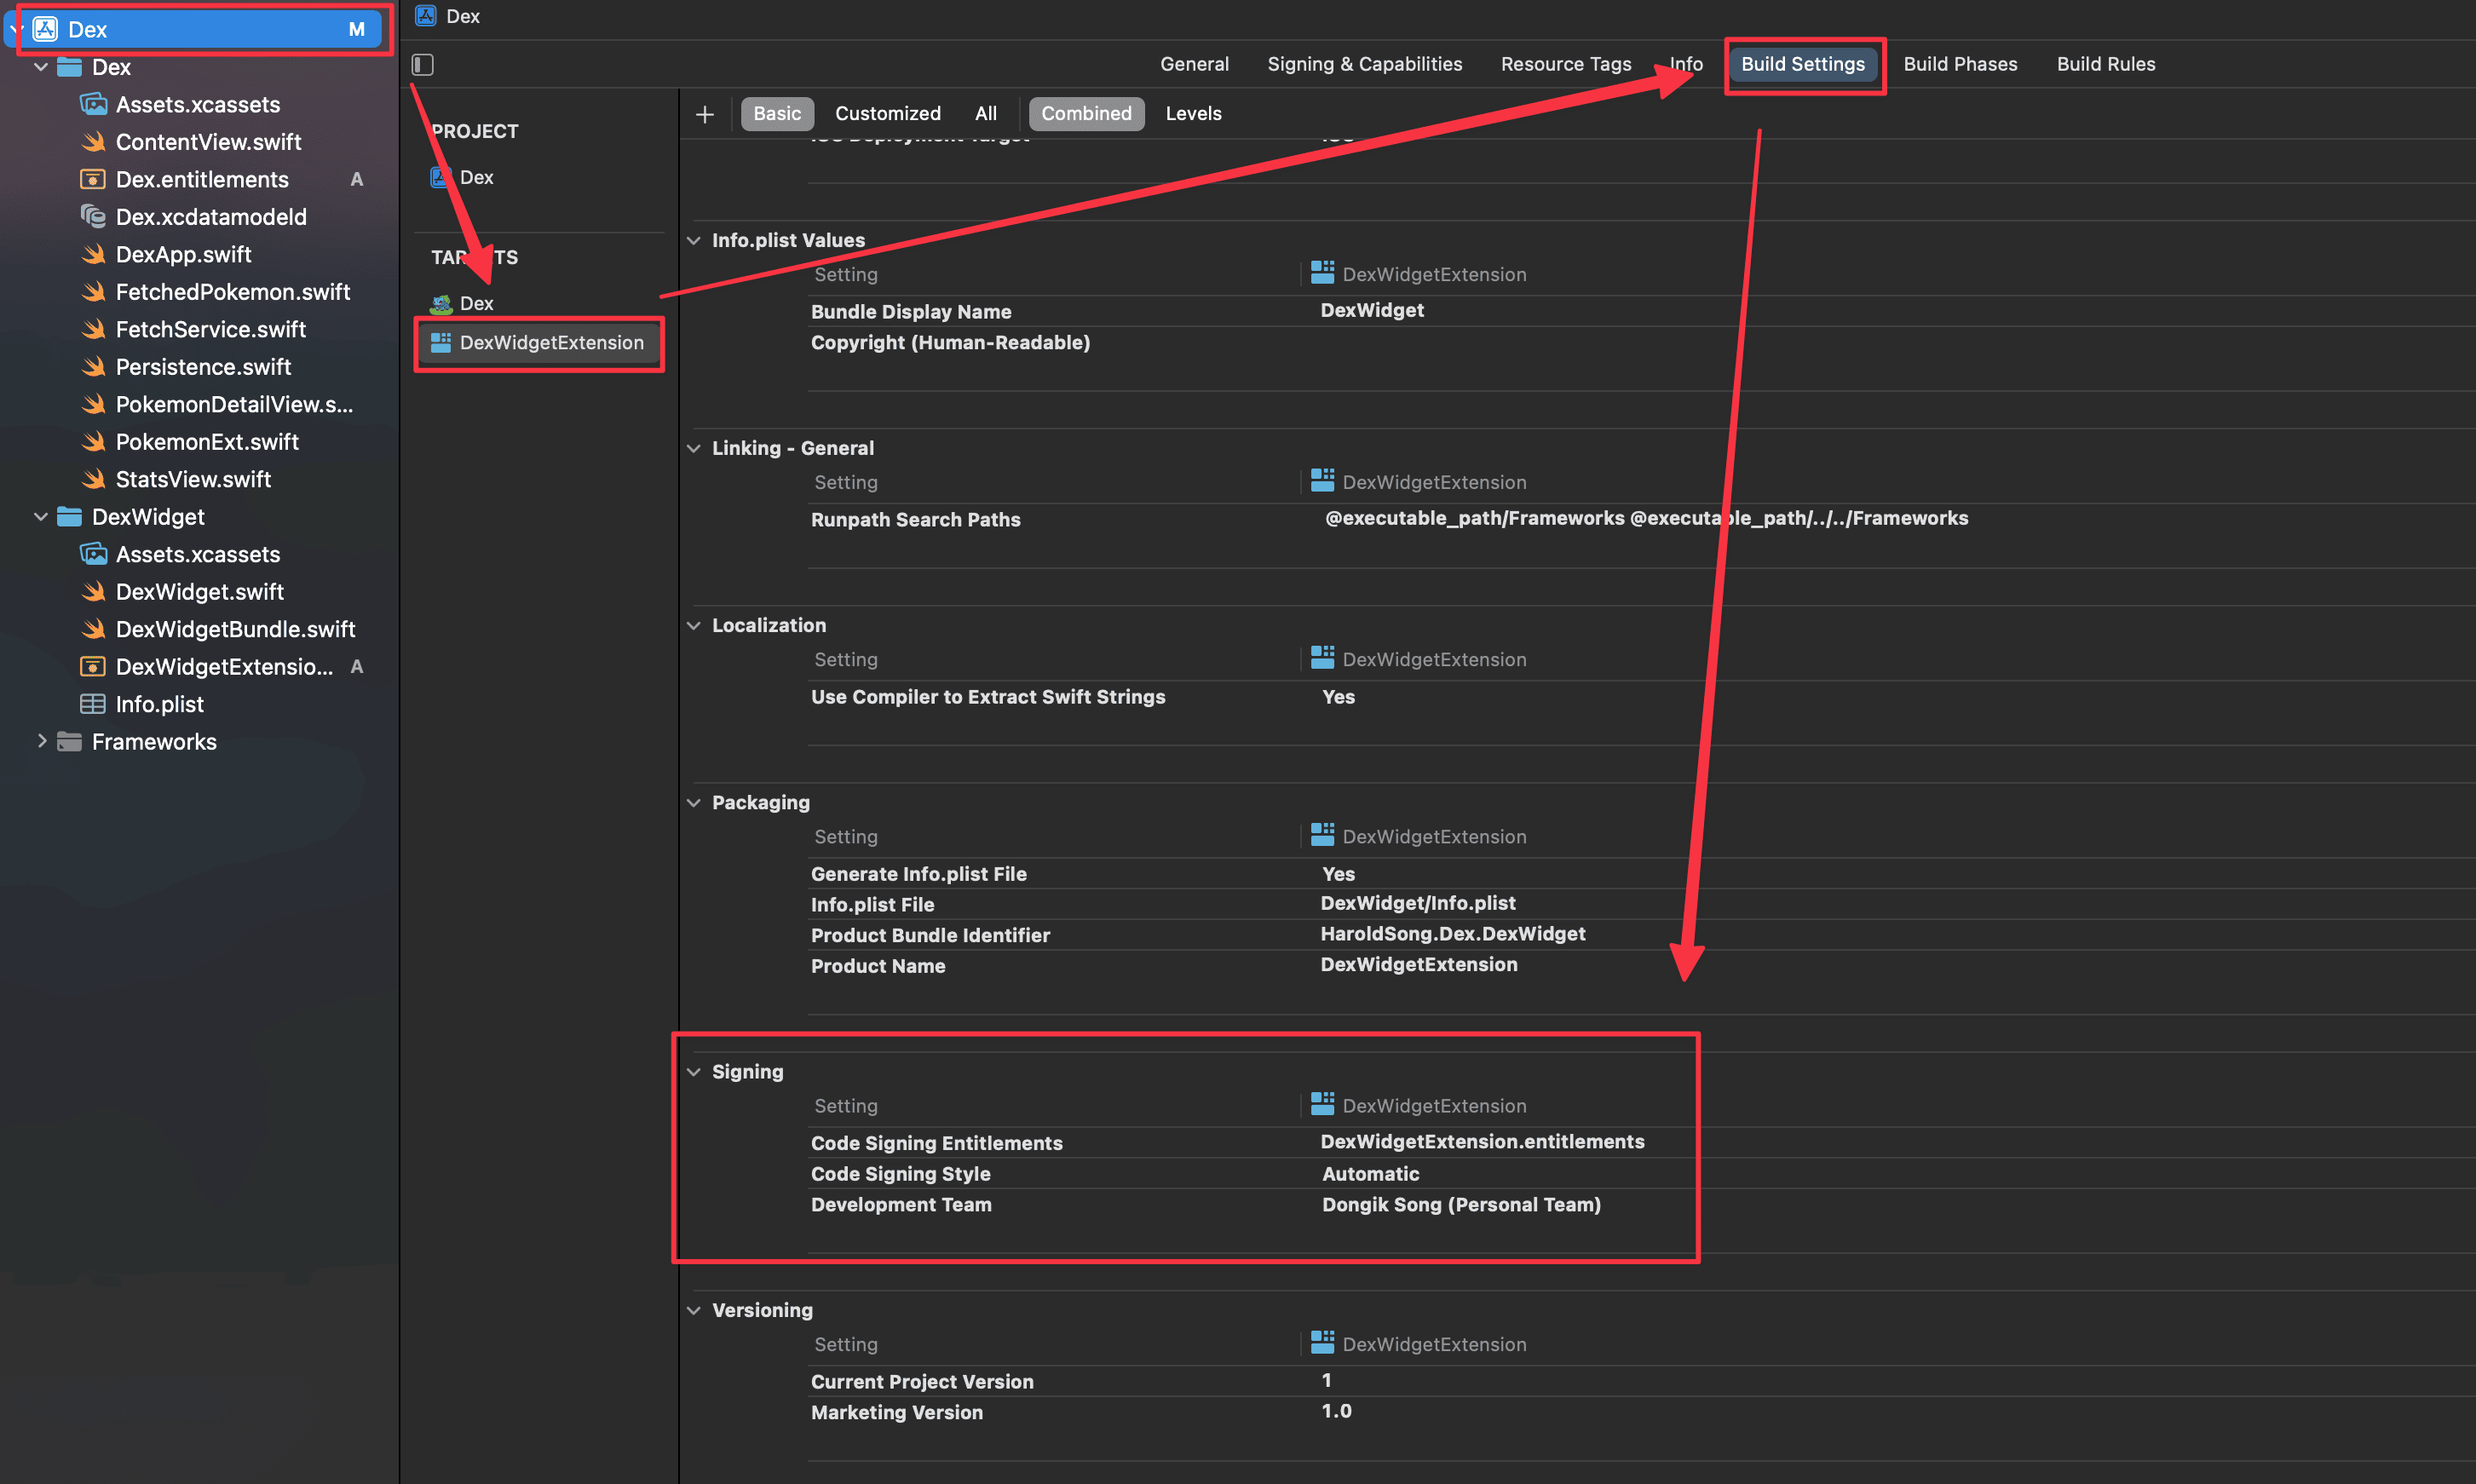
Task: Click the DexWidgetExtension entitlements file icon
Action: click(x=93, y=666)
